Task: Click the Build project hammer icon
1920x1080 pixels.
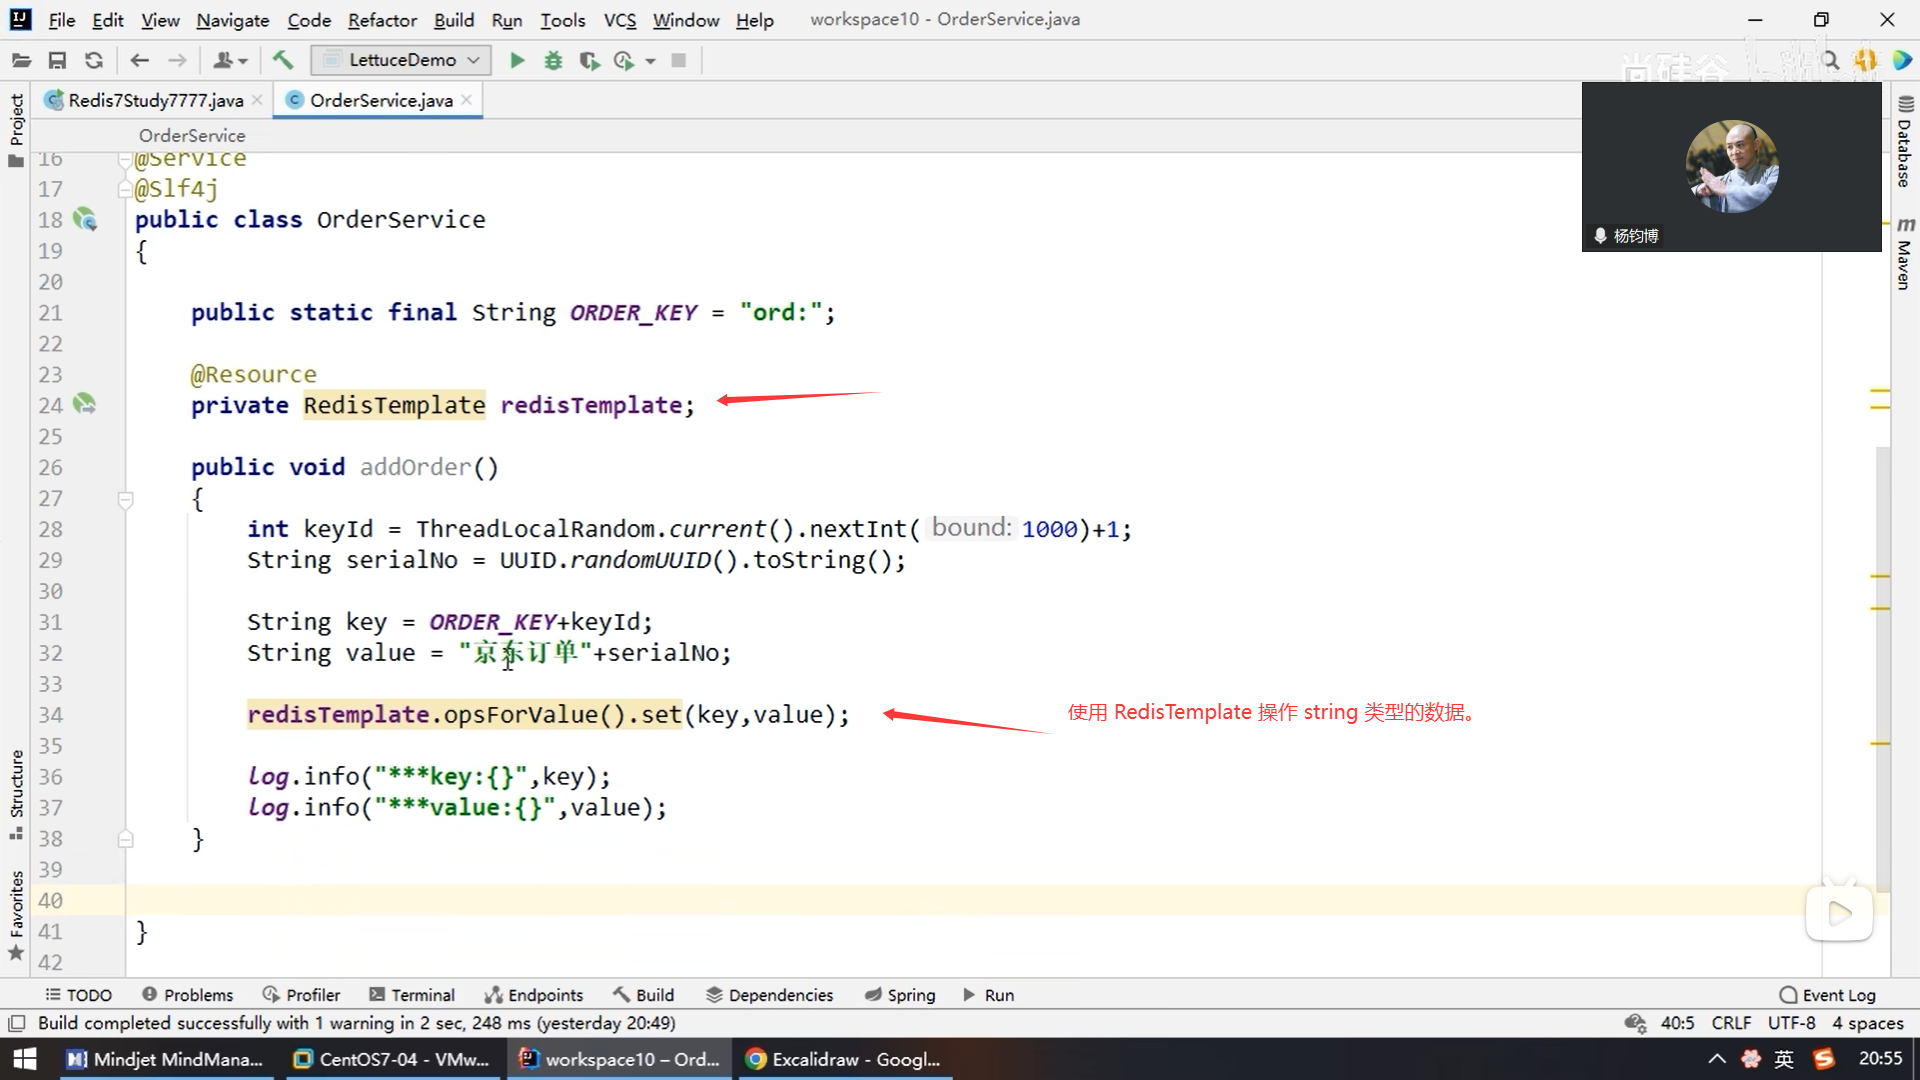Action: (283, 60)
